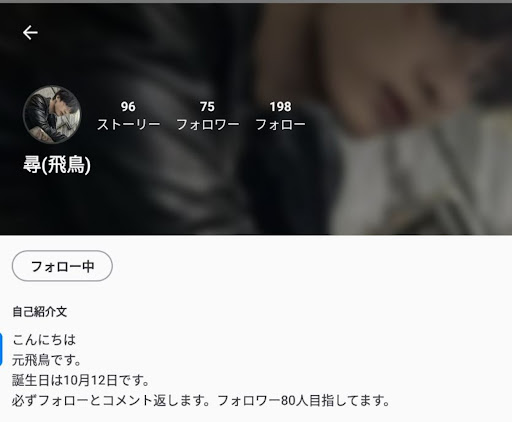This screenshot has width=512, height=422.
Task: Open the circular profile avatar photo
Action: tap(52, 115)
